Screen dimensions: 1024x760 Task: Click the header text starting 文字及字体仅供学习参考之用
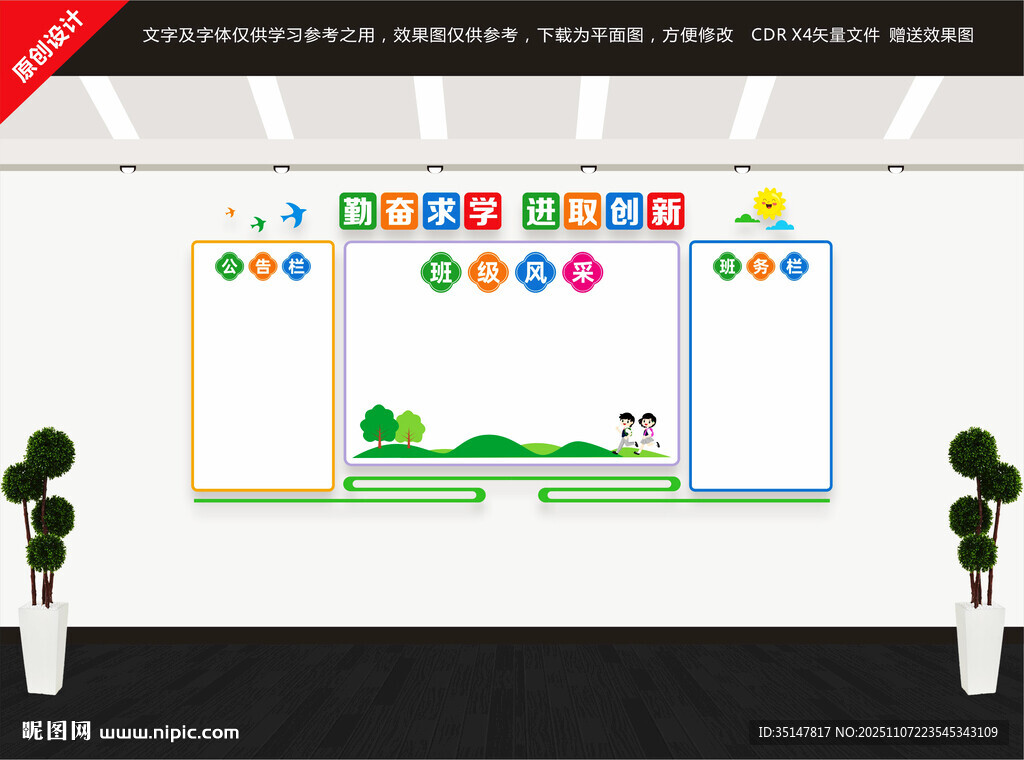click(438, 35)
